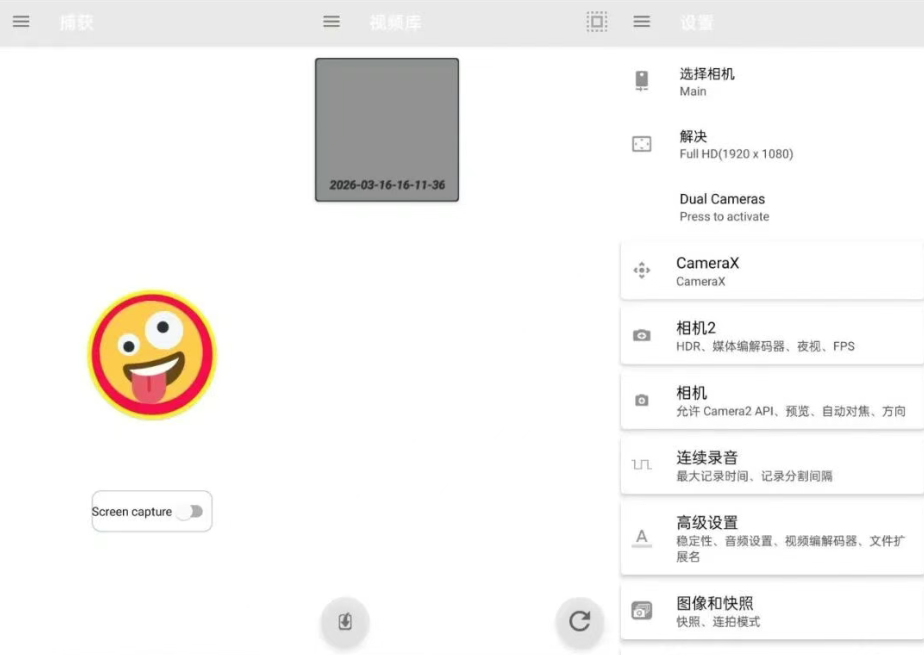Click the frame capture icon in top bar
This screenshot has height=655, width=924.
[597, 21]
